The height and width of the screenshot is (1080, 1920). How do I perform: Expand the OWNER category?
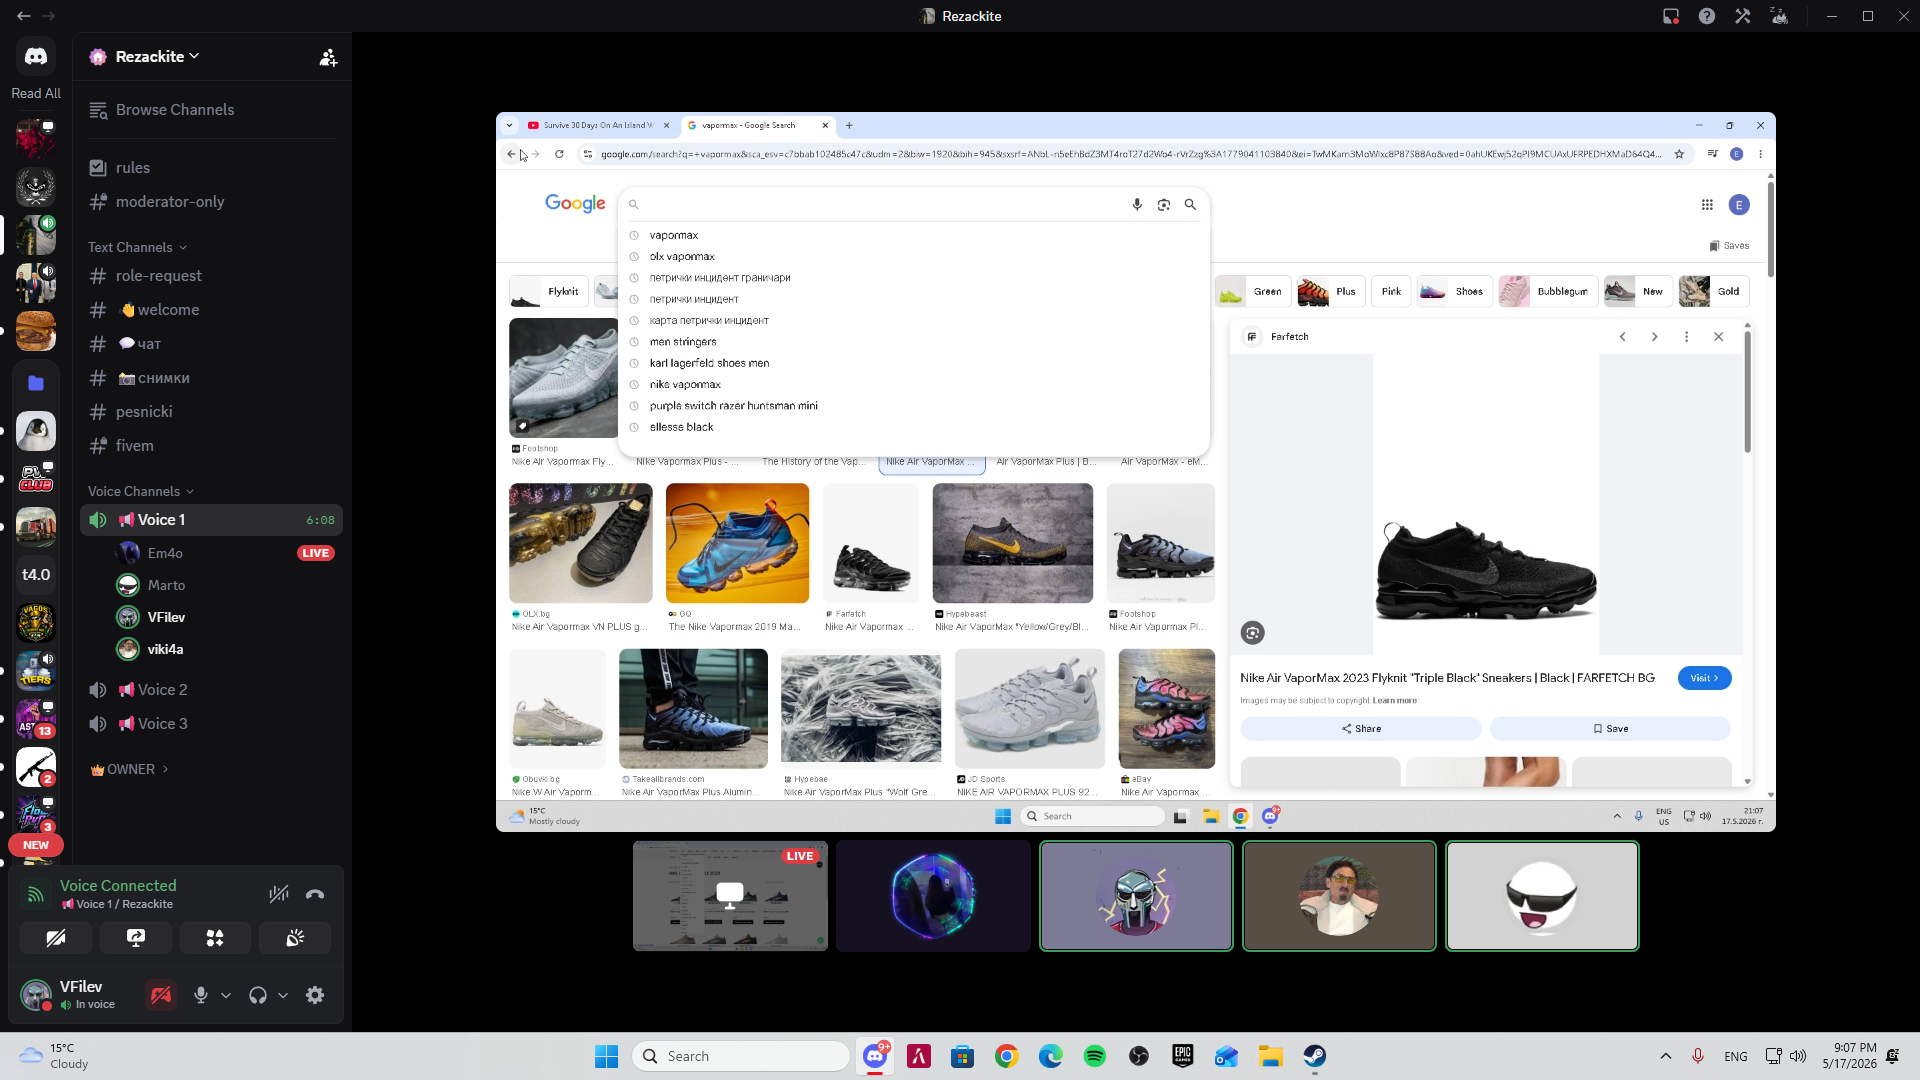pos(129,769)
